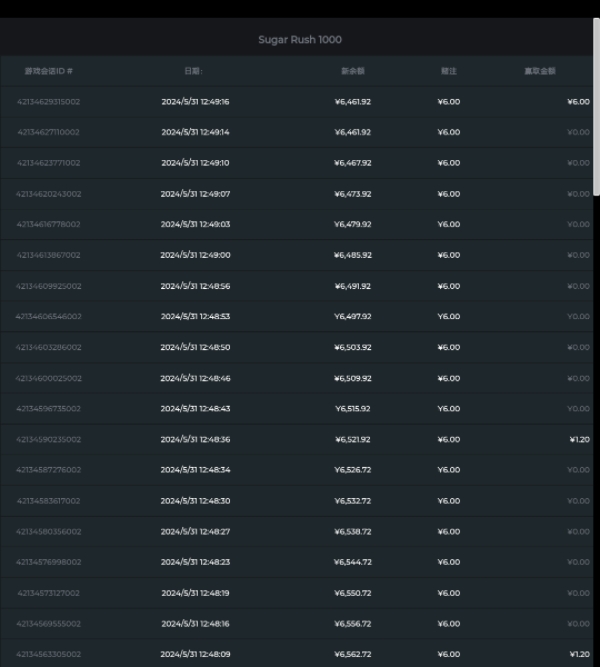
Task: Open session ID 42134627110002
Action: click(49, 132)
